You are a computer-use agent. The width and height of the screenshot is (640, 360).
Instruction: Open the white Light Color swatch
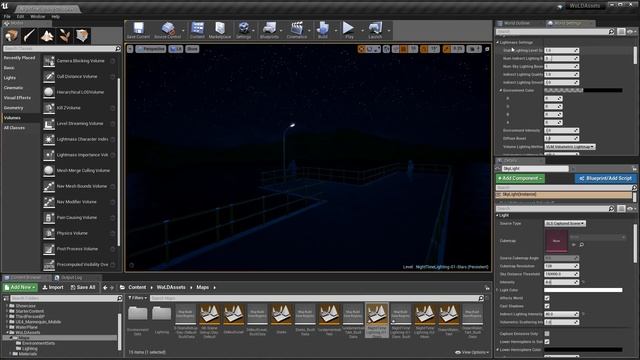(x=583, y=290)
